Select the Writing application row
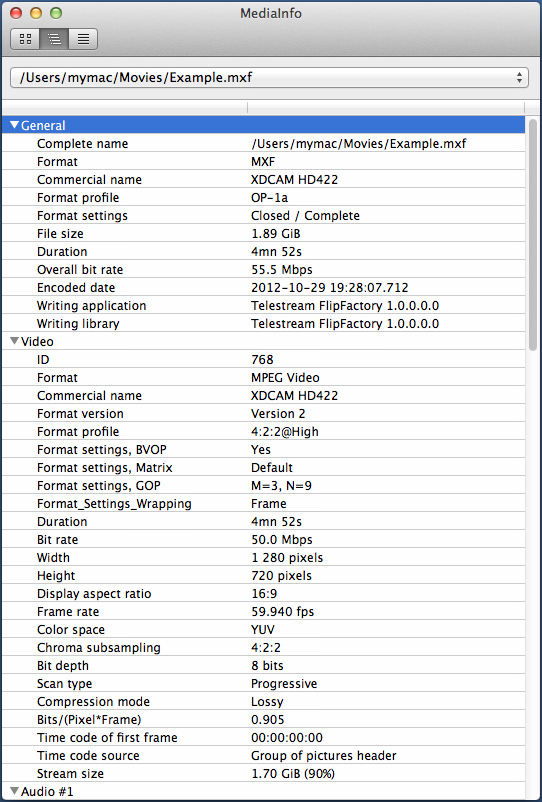 click(264, 306)
